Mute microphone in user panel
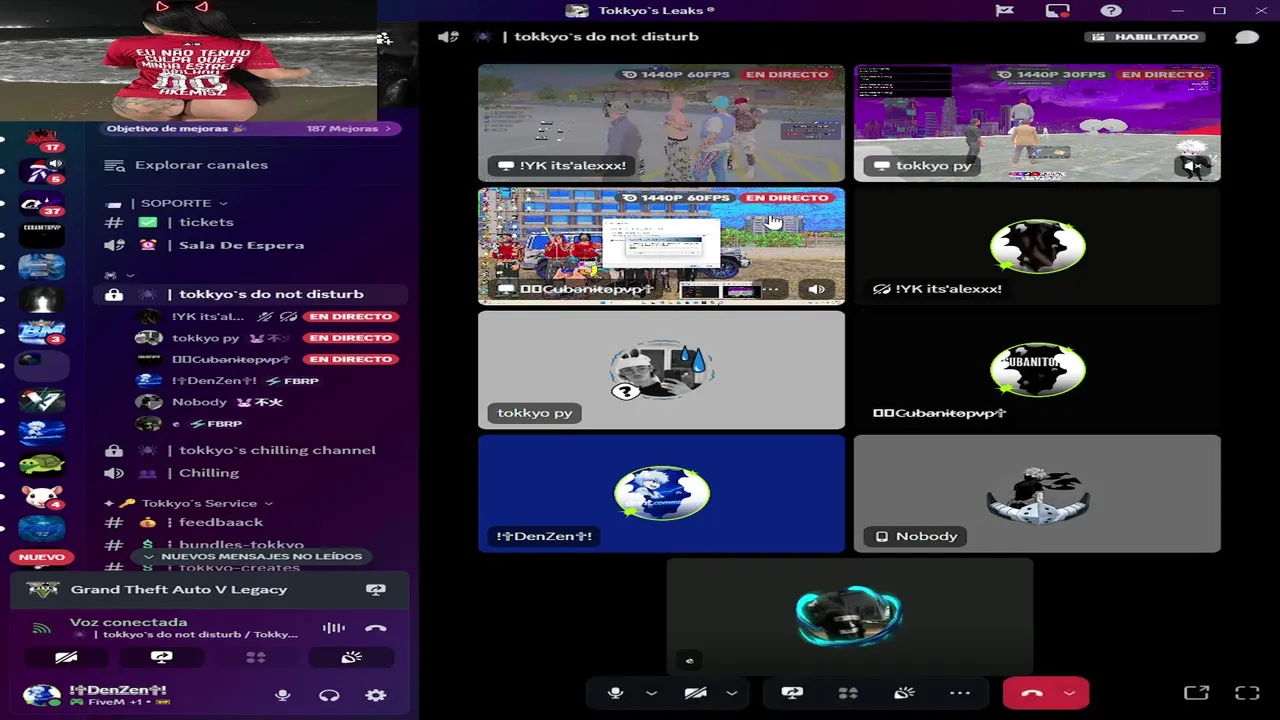 [x=283, y=695]
